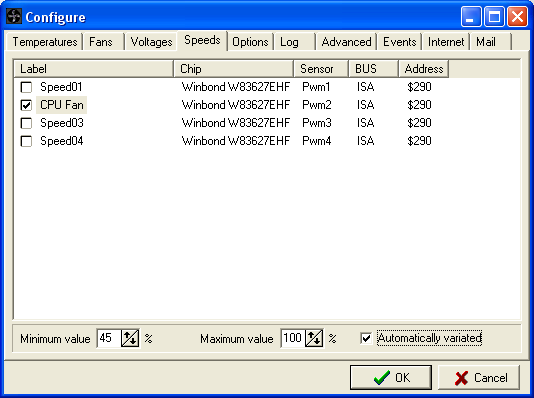This screenshot has width=534, height=398.
Task: Sort by the Label column header
Action: click(x=94, y=69)
